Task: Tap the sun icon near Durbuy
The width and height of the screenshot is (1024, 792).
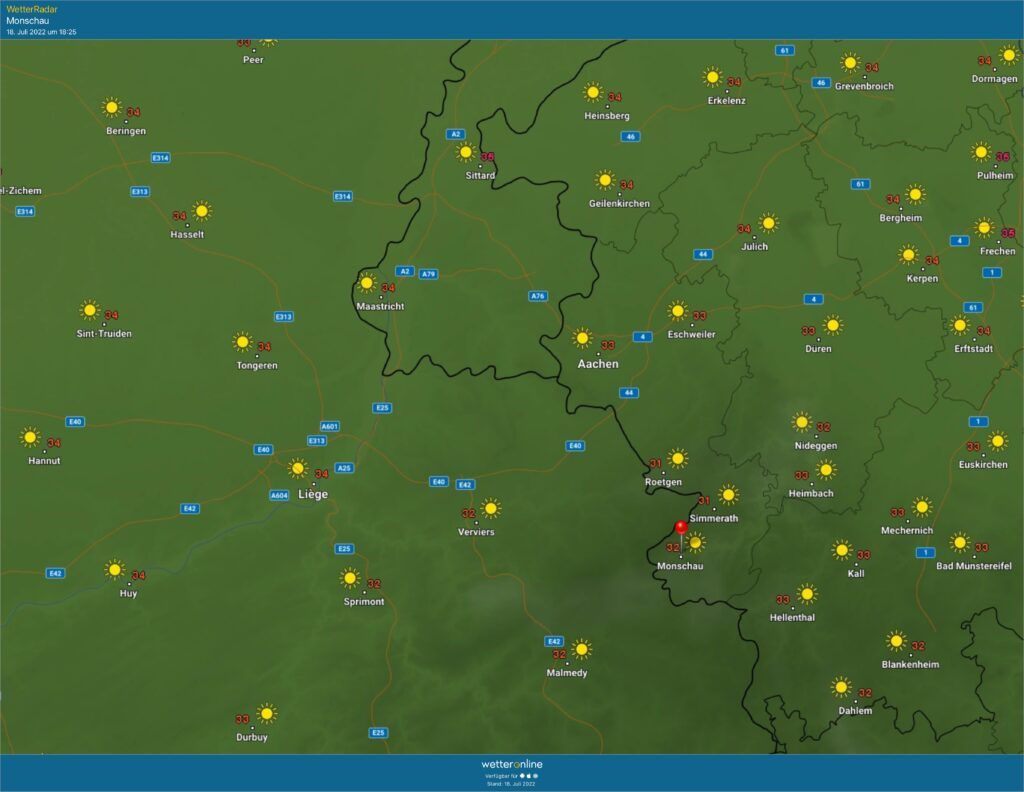Action: pyautogui.click(x=266, y=714)
